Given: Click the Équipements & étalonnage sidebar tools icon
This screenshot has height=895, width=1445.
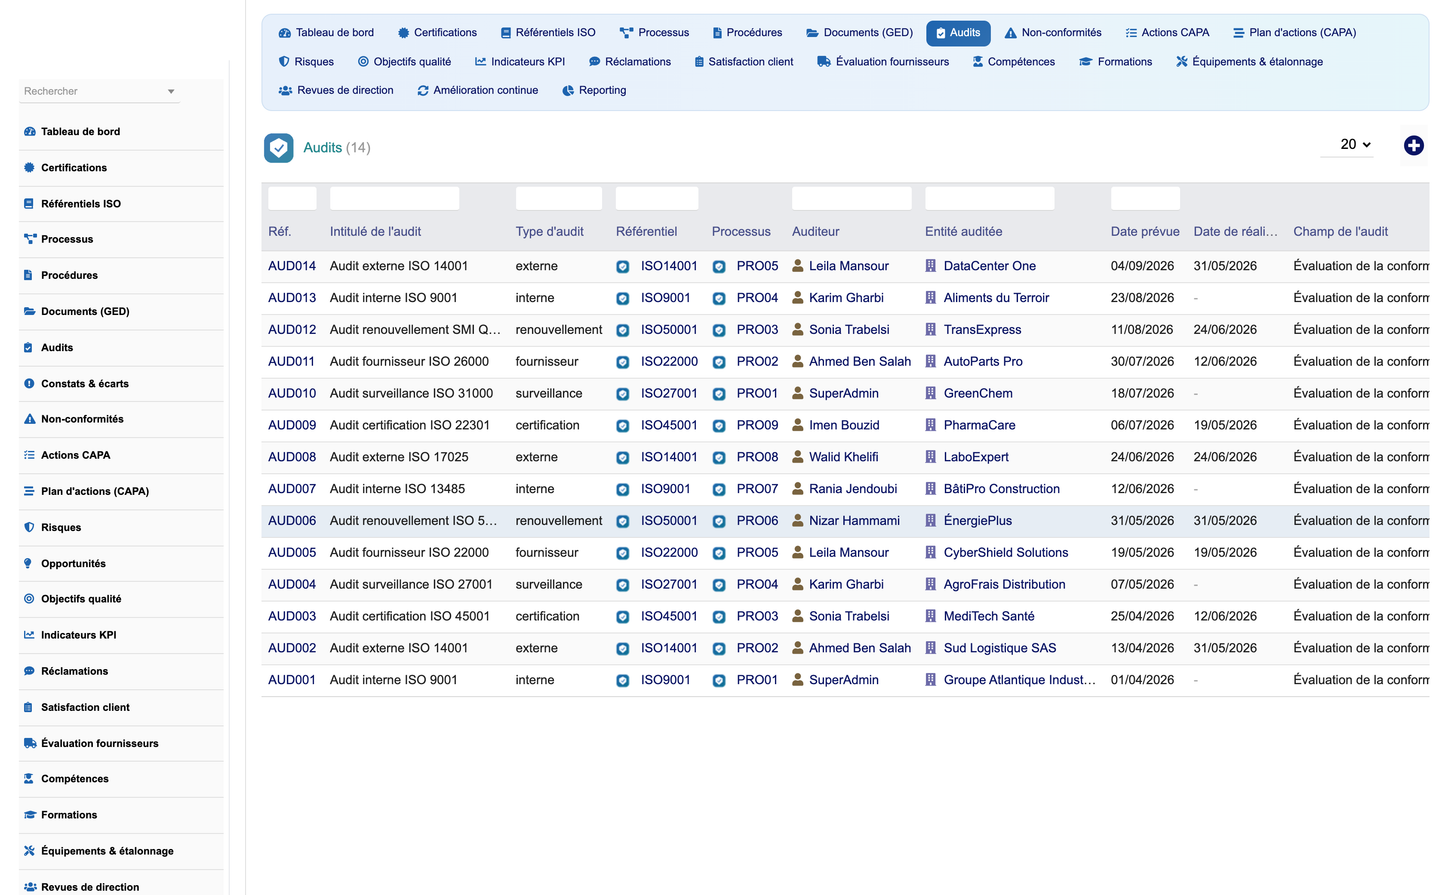Looking at the screenshot, I should (x=29, y=852).
